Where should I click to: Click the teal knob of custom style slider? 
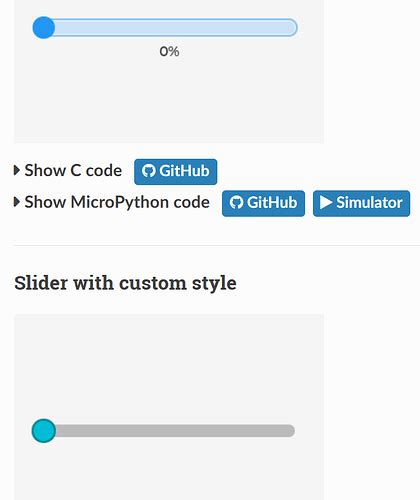click(x=44, y=431)
